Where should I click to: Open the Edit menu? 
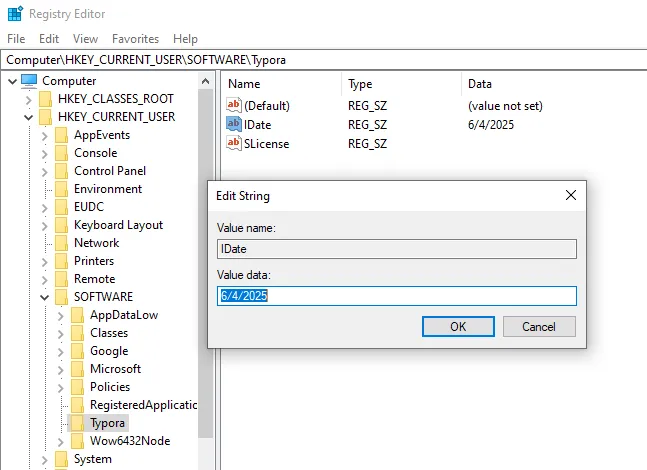point(49,39)
